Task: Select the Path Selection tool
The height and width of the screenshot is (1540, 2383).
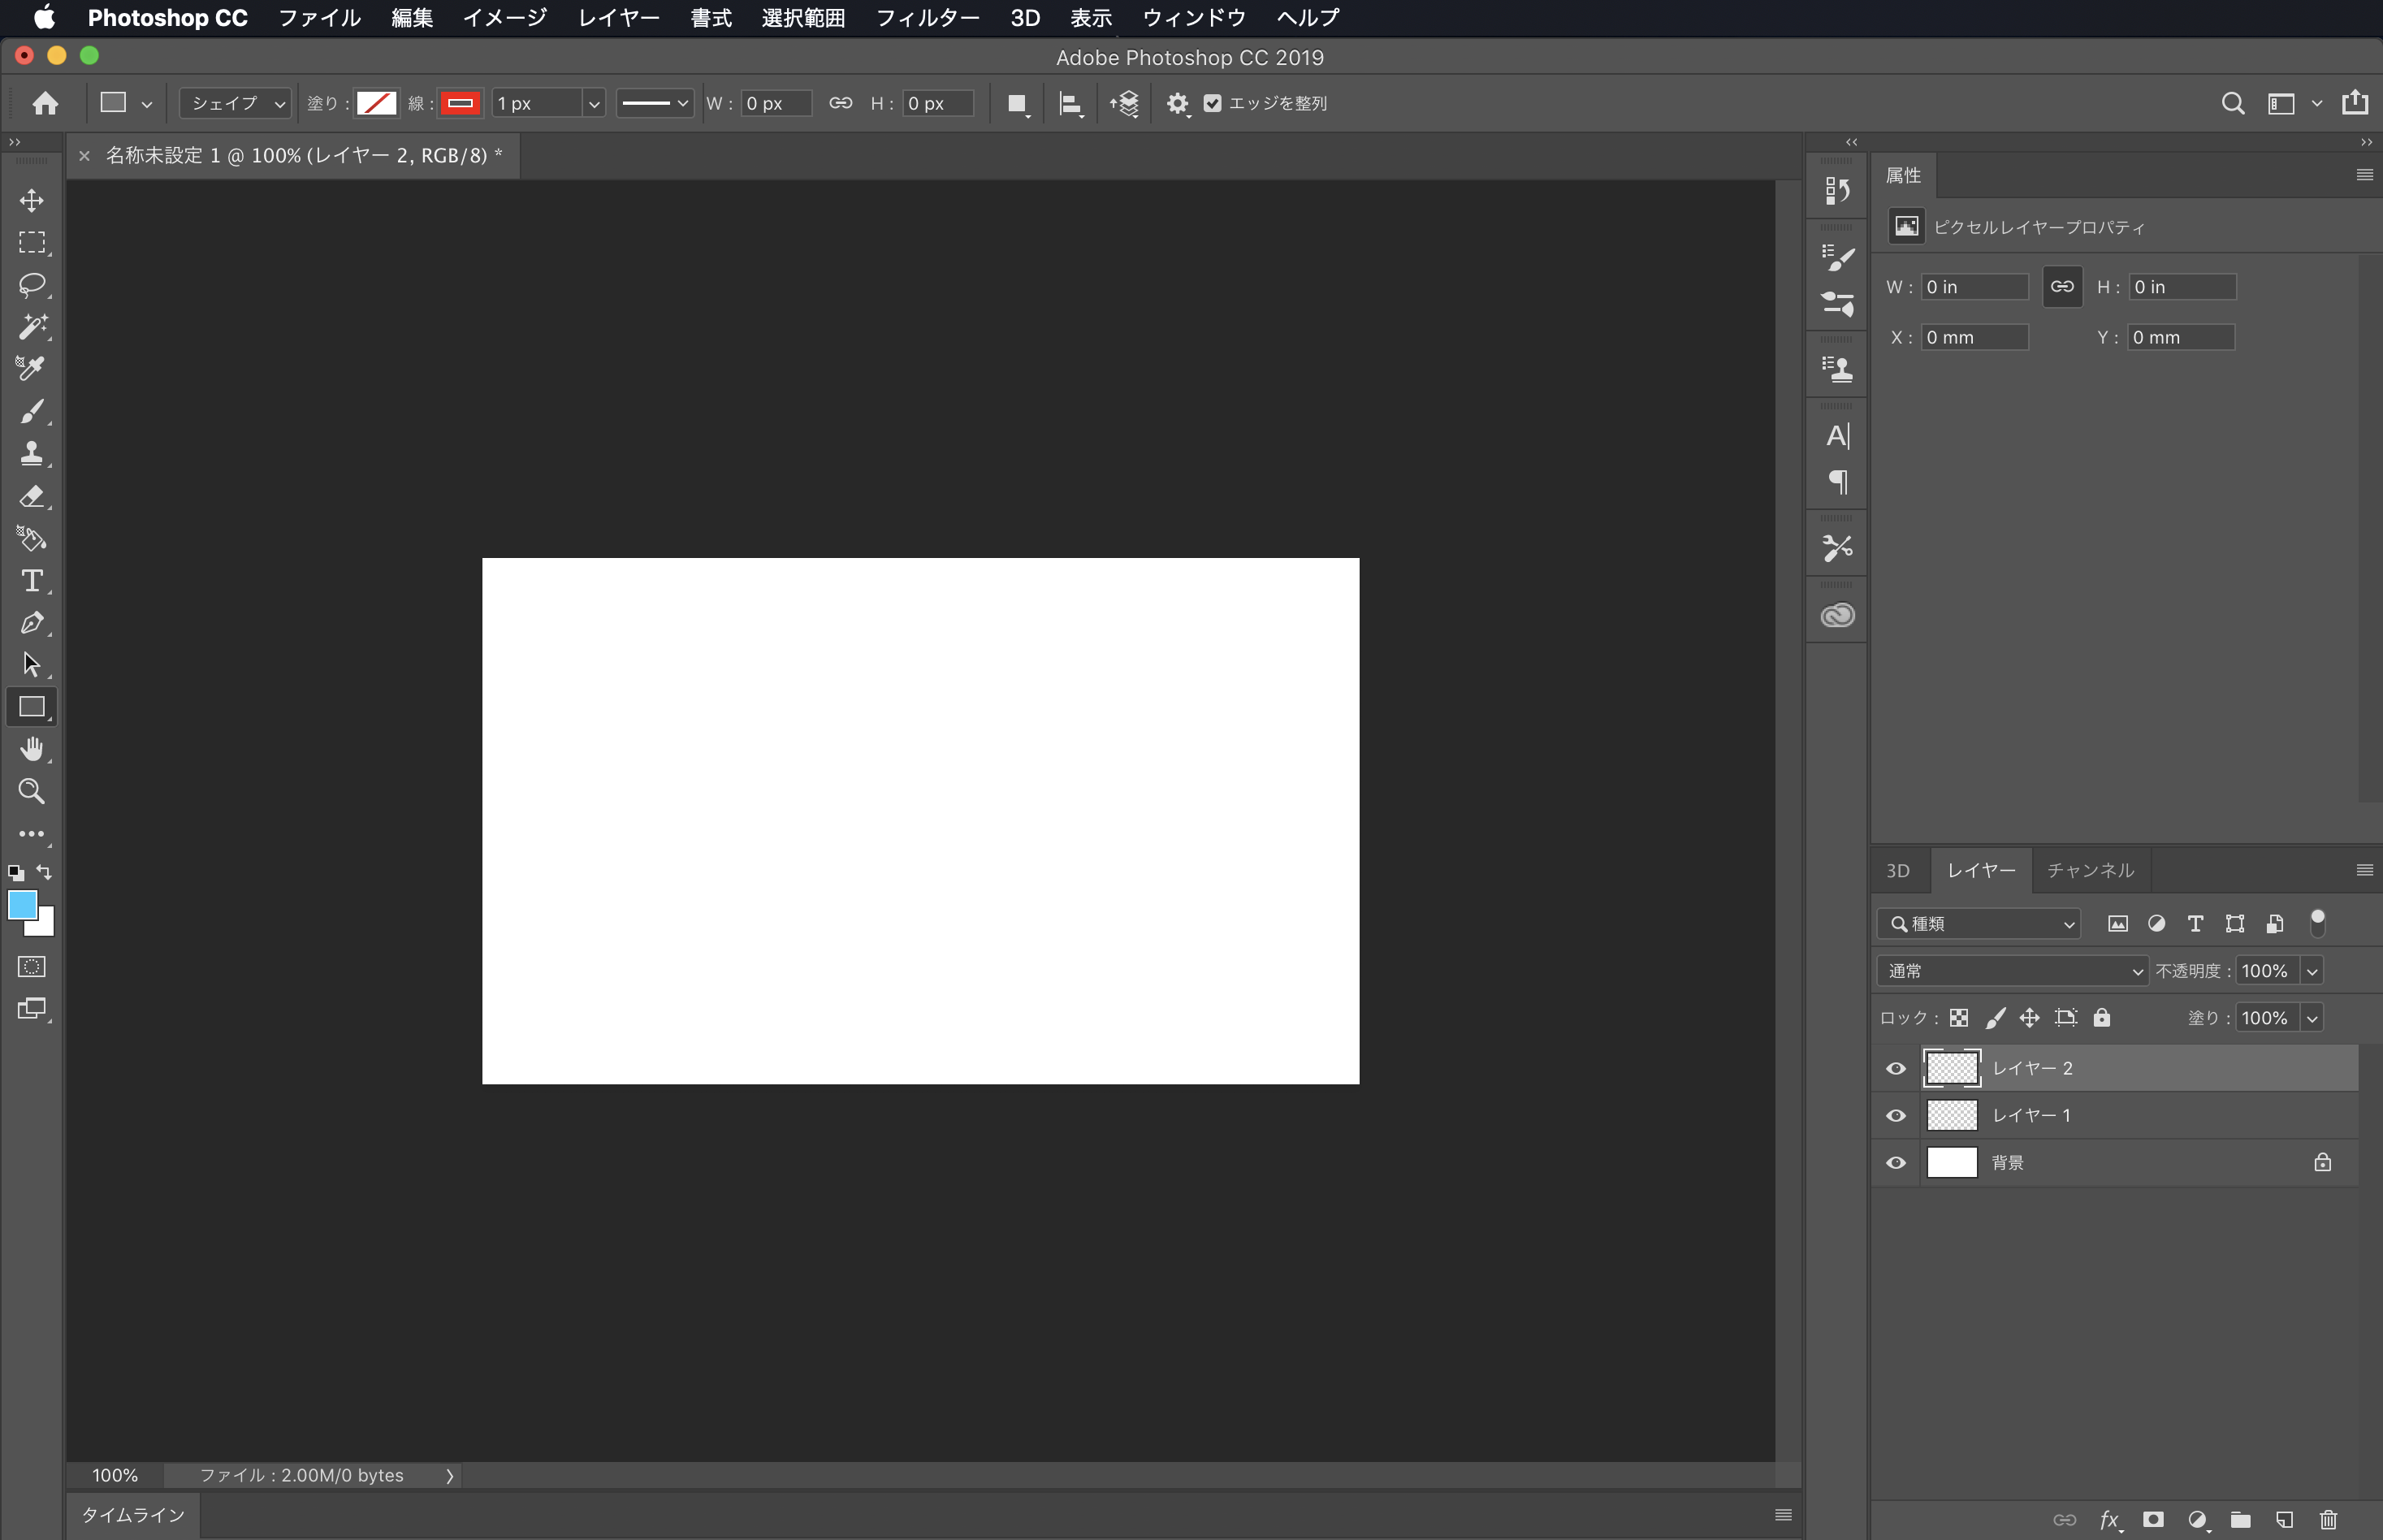Action: point(32,665)
